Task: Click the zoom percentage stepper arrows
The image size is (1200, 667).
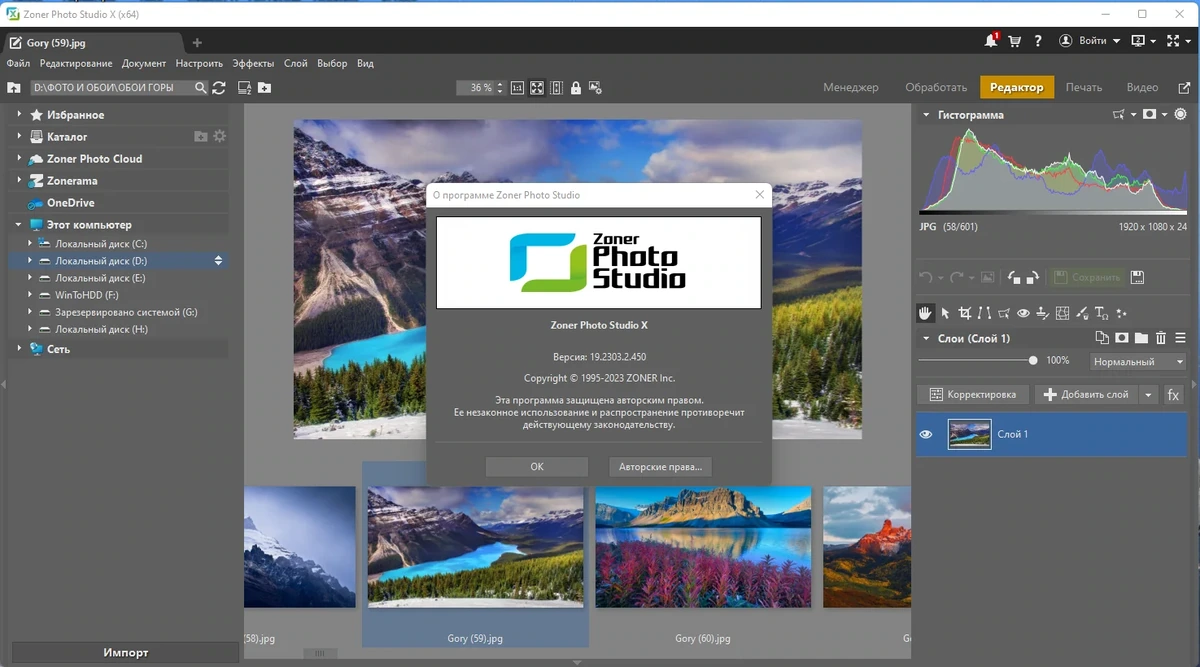Action: click(x=501, y=88)
